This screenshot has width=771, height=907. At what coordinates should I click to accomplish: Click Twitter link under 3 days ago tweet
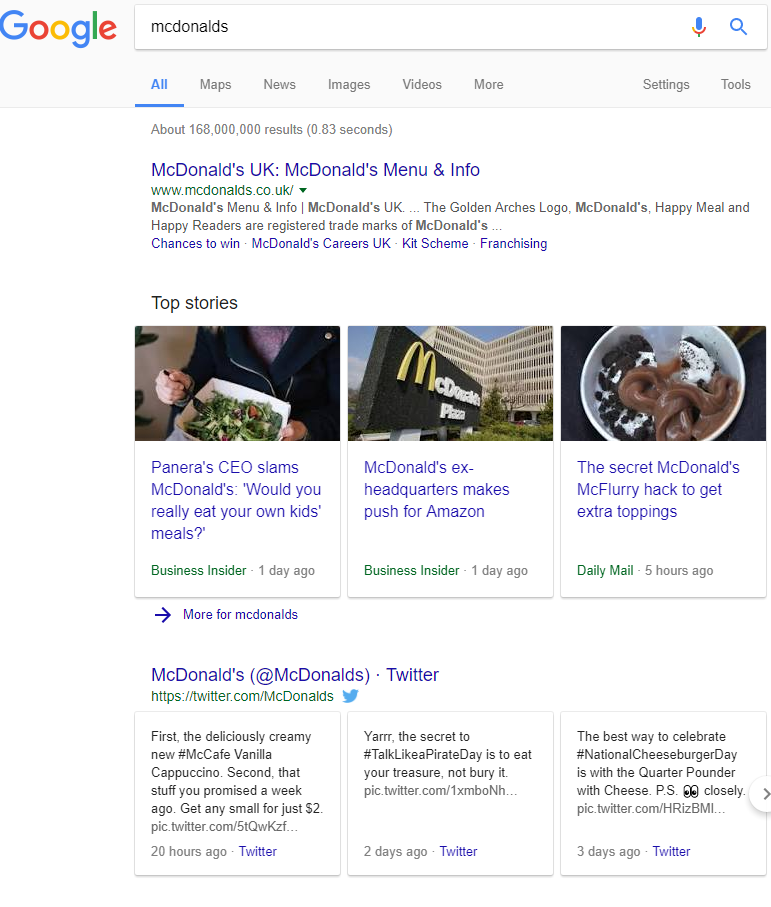671,851
